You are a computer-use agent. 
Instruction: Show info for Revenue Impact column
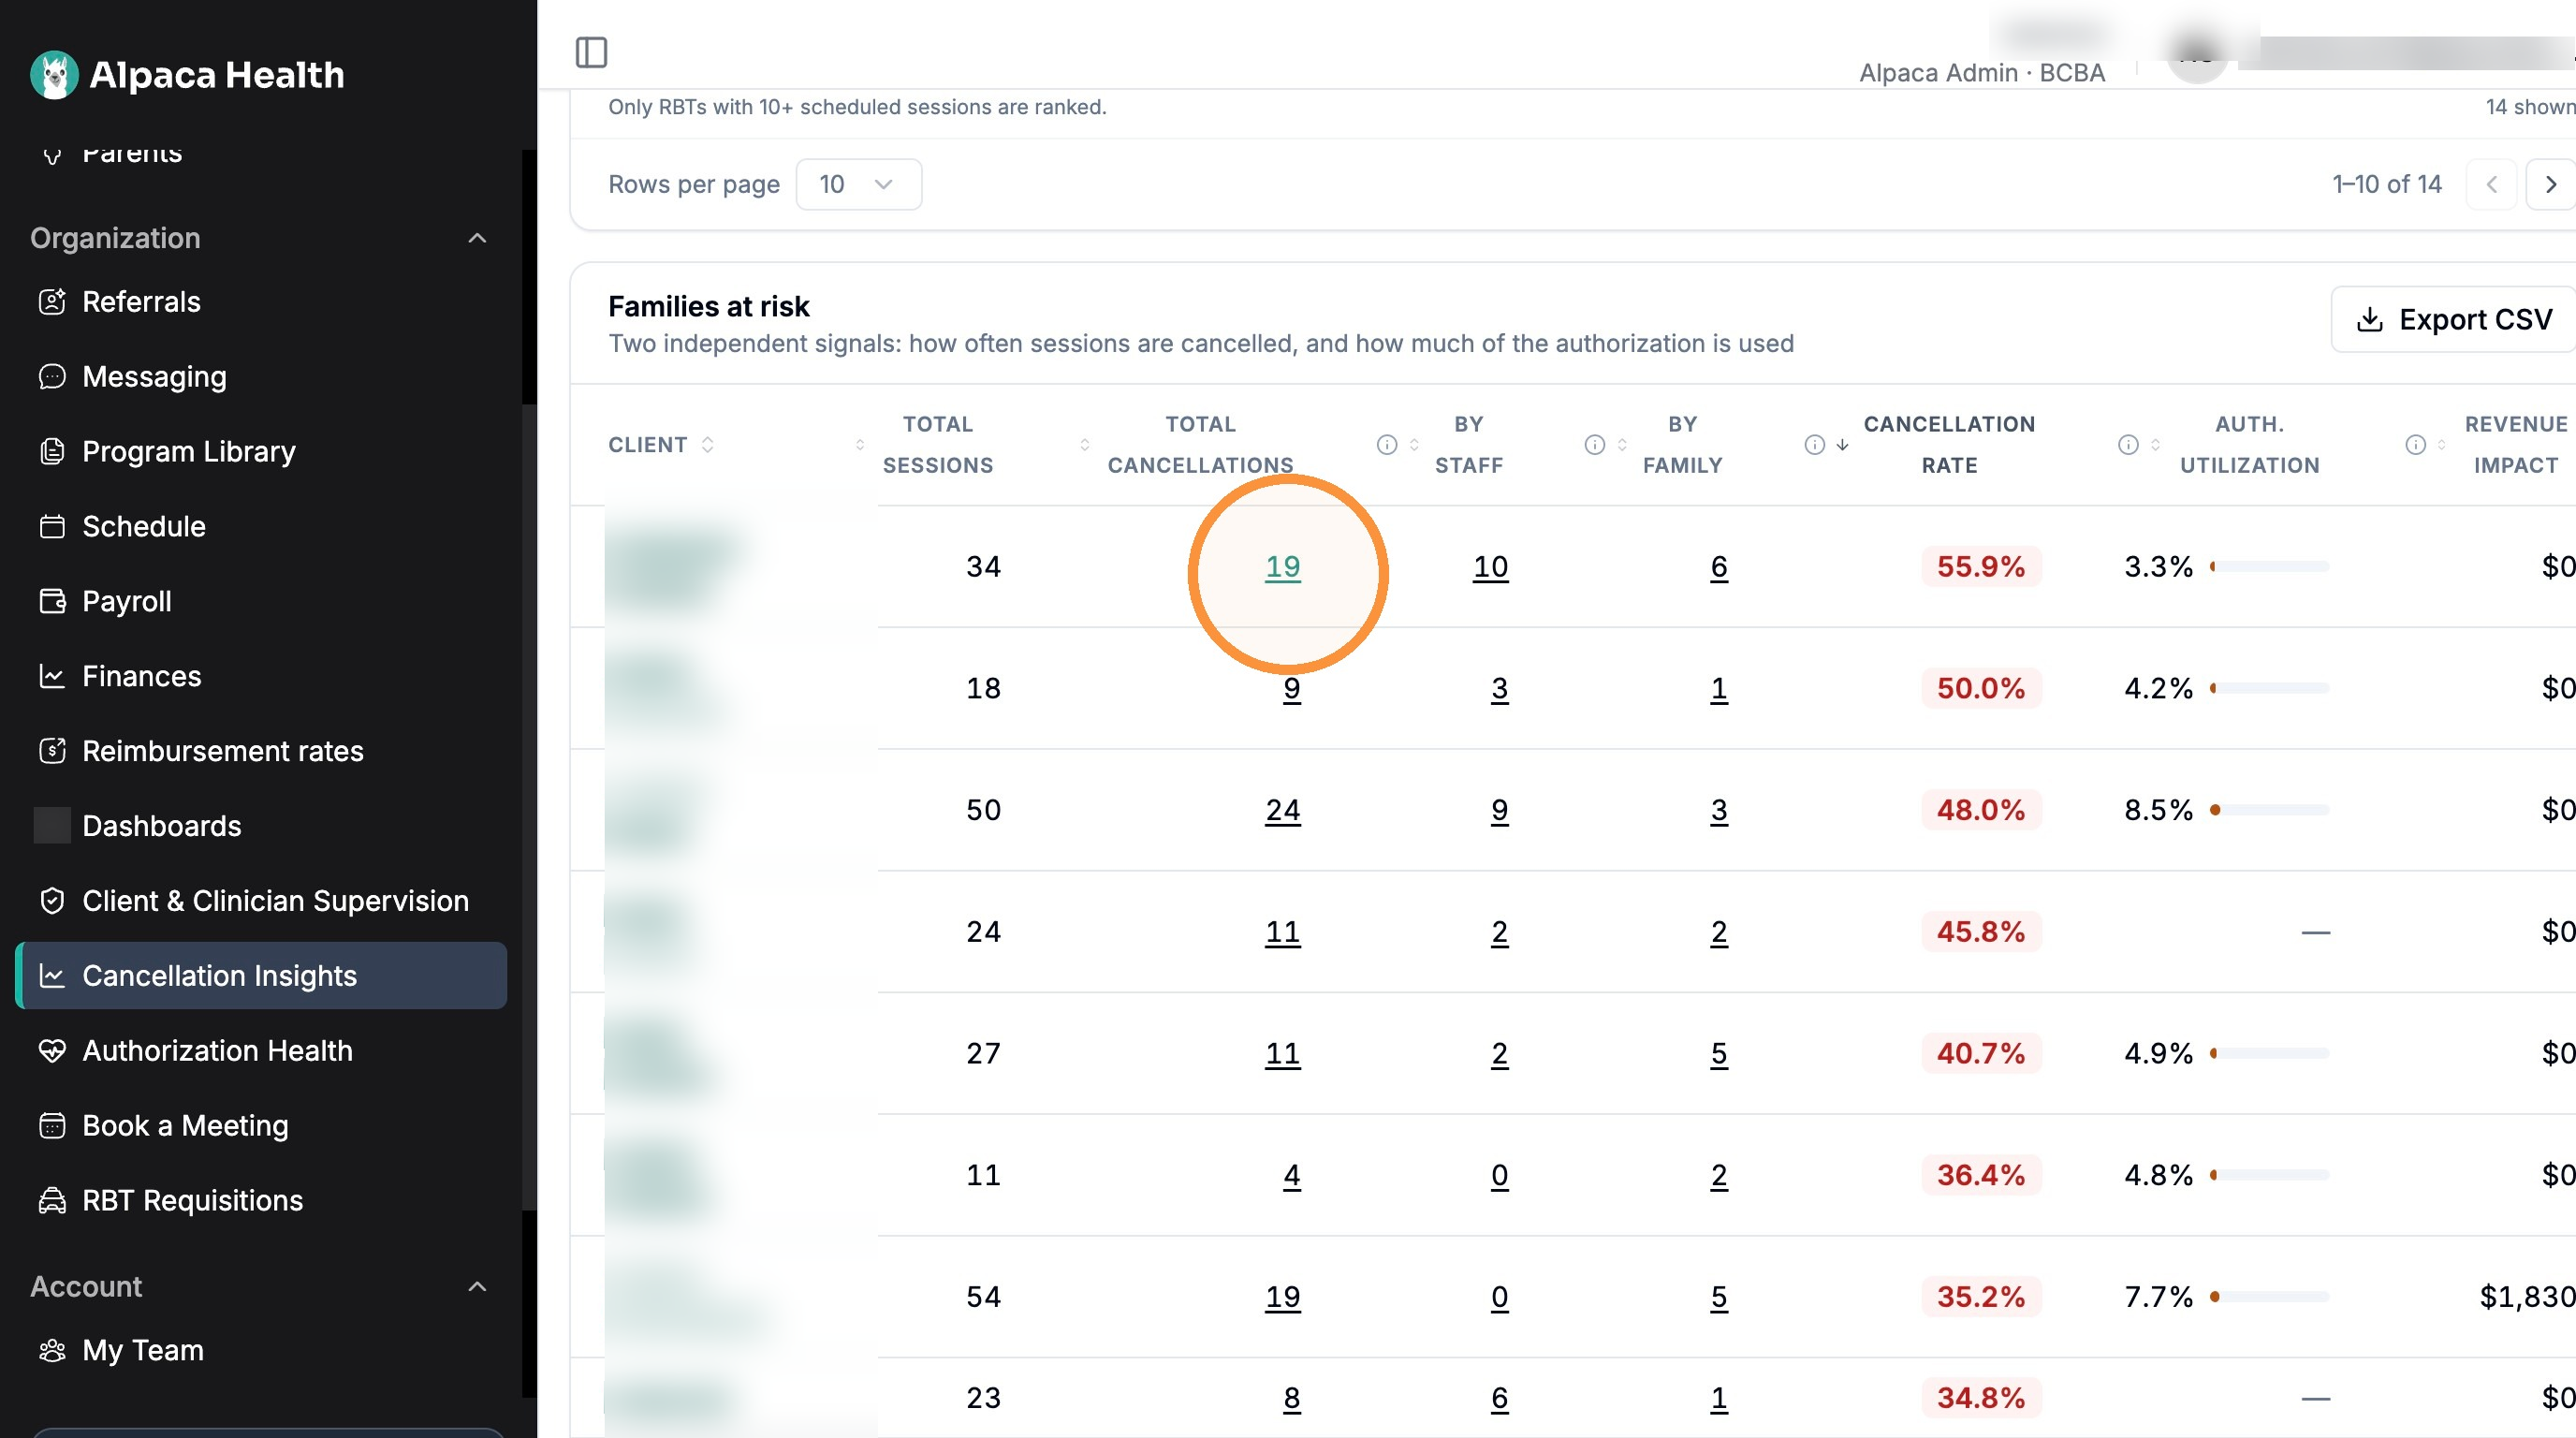tap(2415, 445)
